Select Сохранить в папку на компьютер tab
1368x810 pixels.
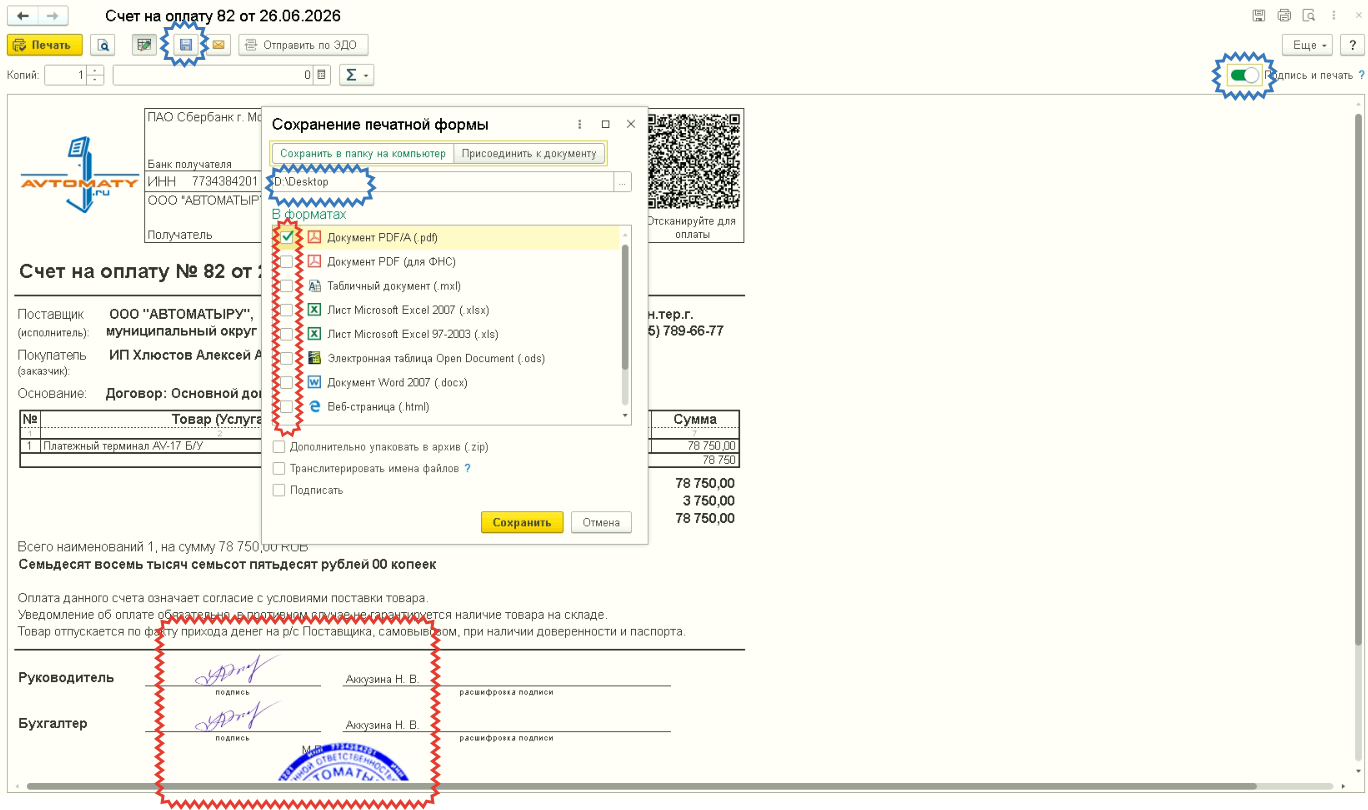362,153
